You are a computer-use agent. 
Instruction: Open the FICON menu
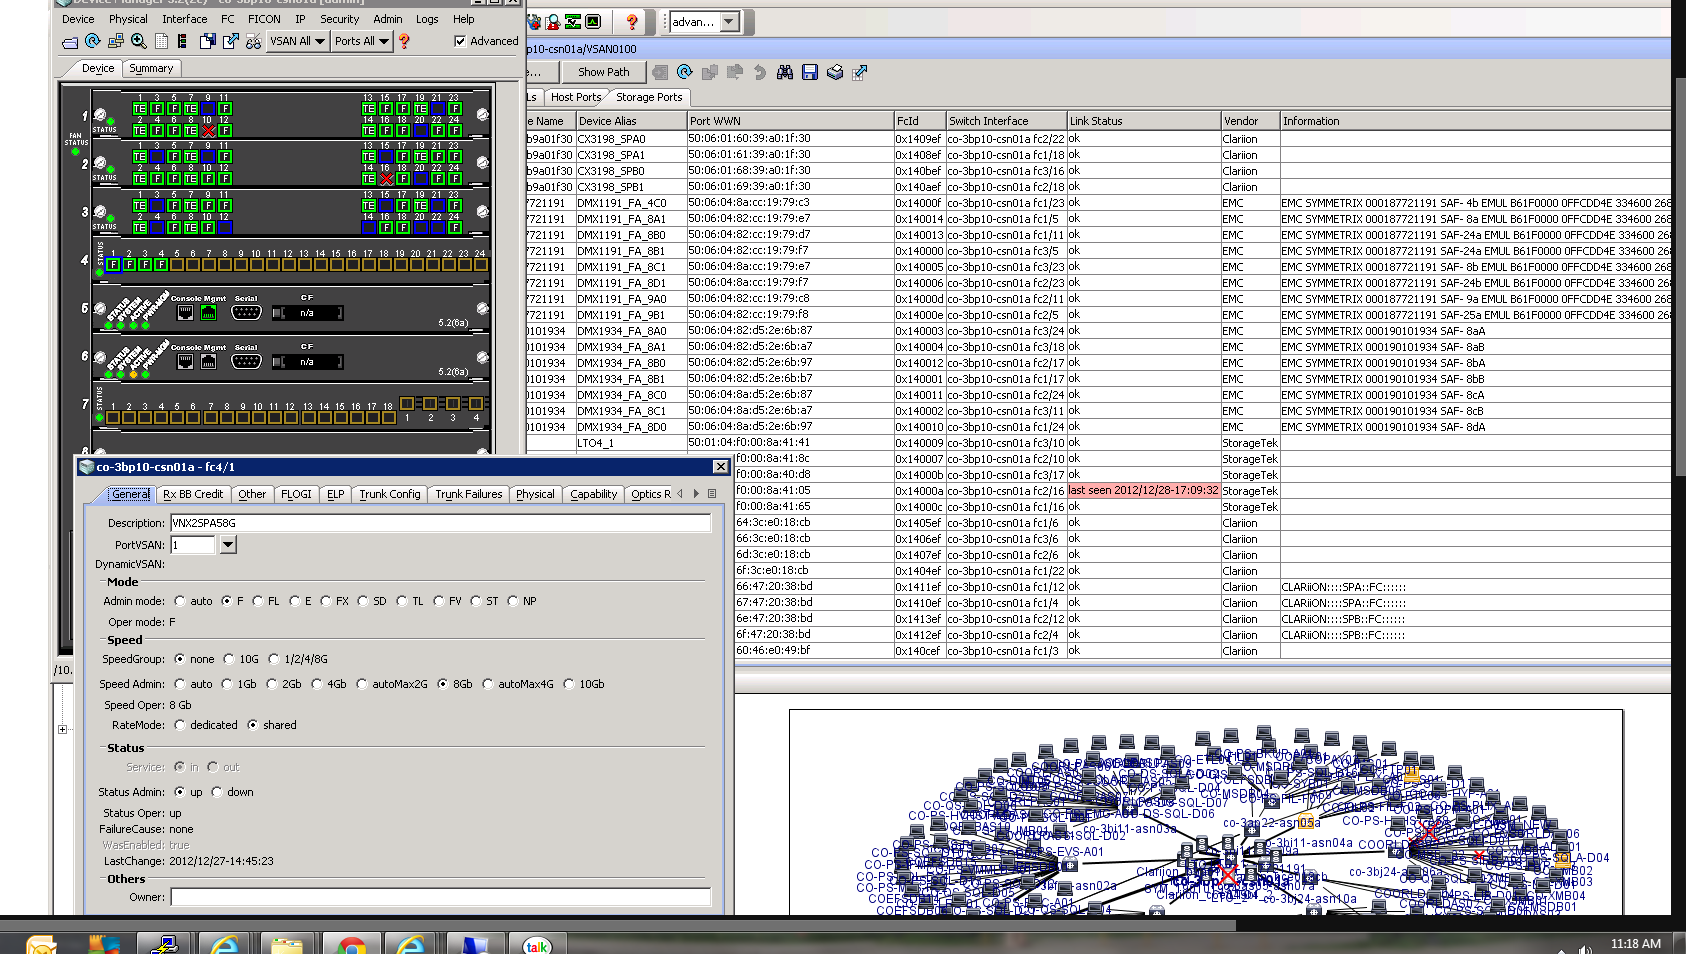point(264,19)
